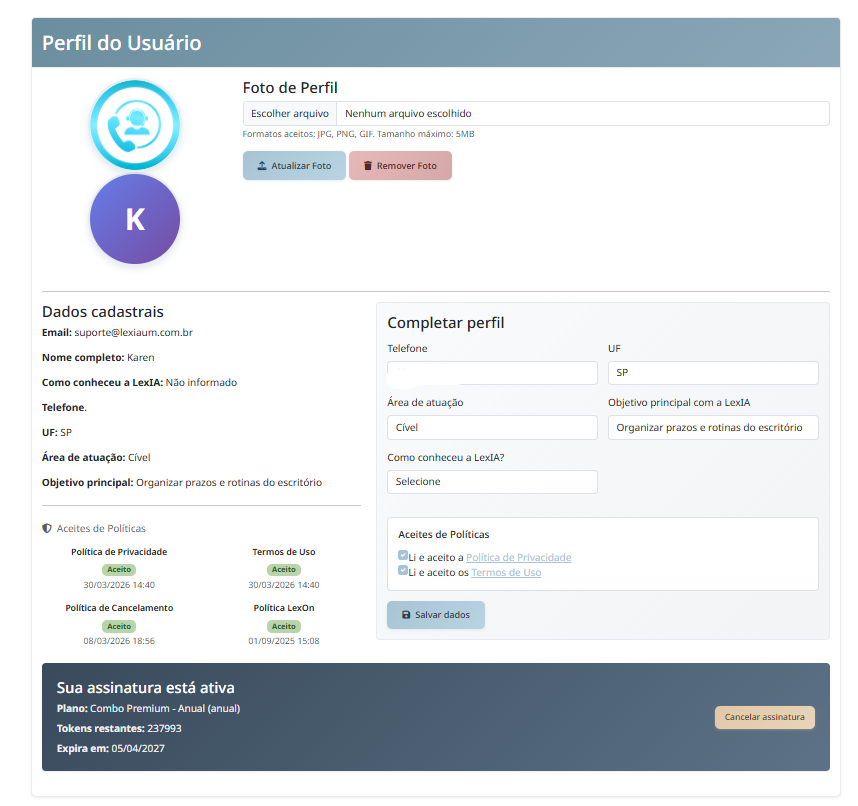This screenshot has width=858, height=806.
Task: Click the Cancelar assinatura button
Action: pos(764,717)
